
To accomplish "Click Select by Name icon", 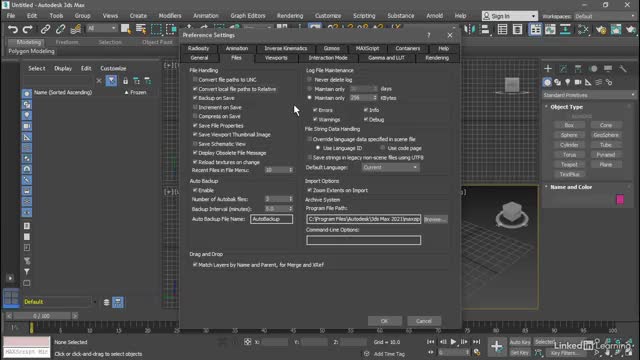I will coord(141,29).
